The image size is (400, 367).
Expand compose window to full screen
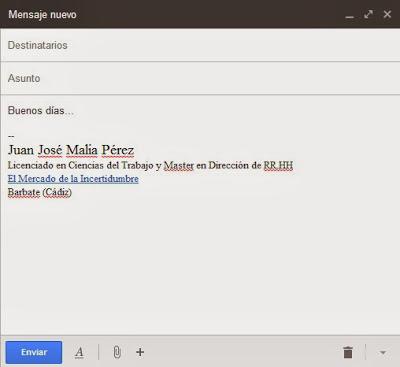click(x=368, y=14)
